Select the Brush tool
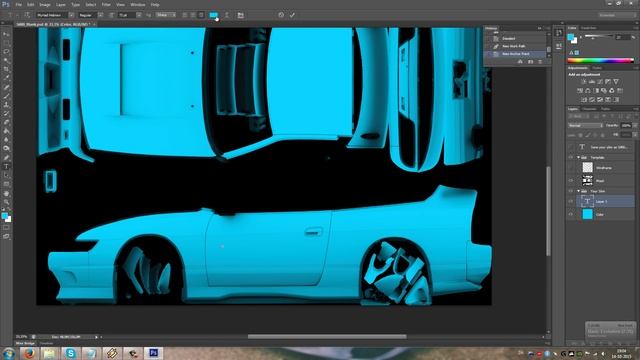This screenshot has width=640, height=360. point(6,96)
